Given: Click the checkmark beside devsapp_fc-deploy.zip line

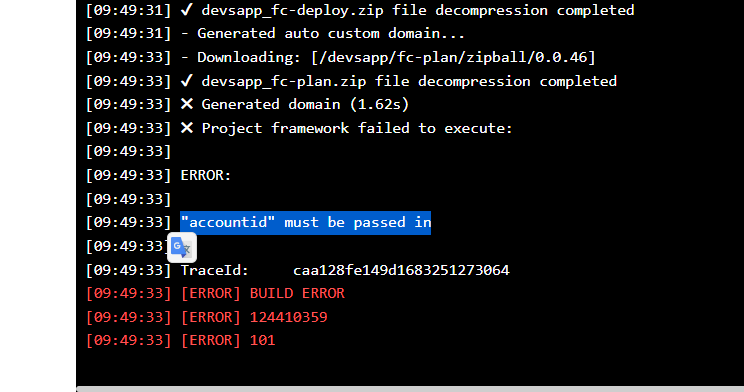Looking at the screenshot, I should click(186, 10).
